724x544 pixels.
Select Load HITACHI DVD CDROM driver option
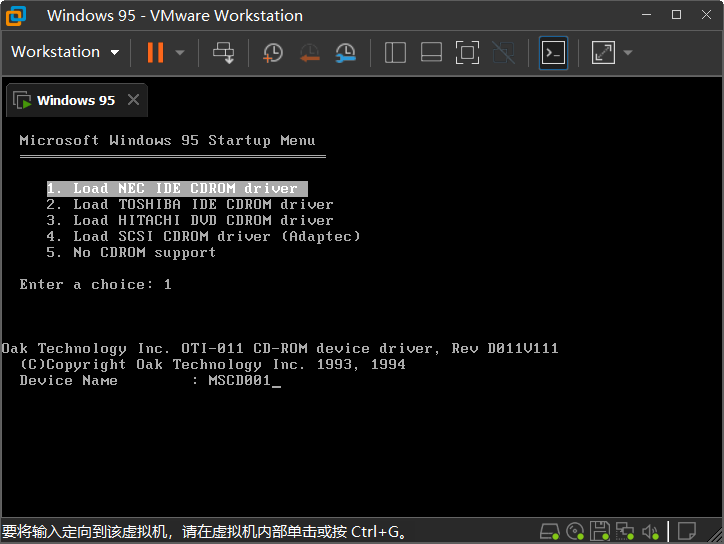[190, 220]
